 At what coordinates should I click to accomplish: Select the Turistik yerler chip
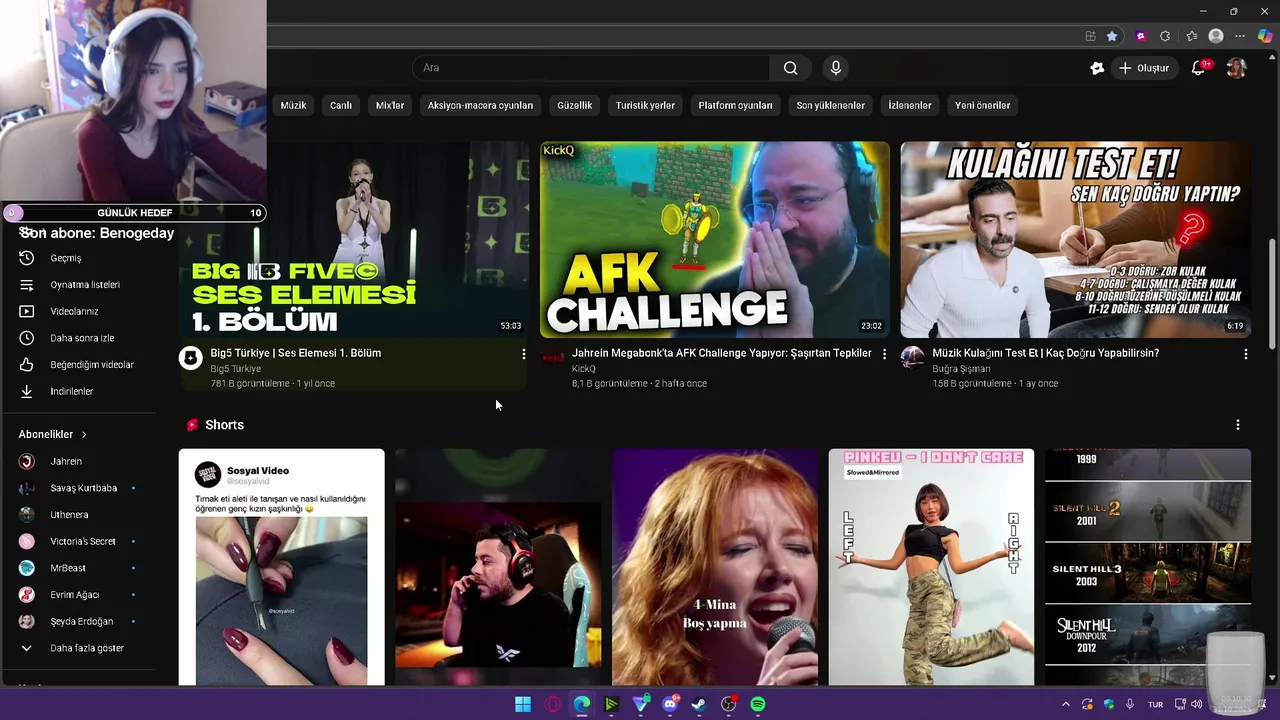click(645, 105)
